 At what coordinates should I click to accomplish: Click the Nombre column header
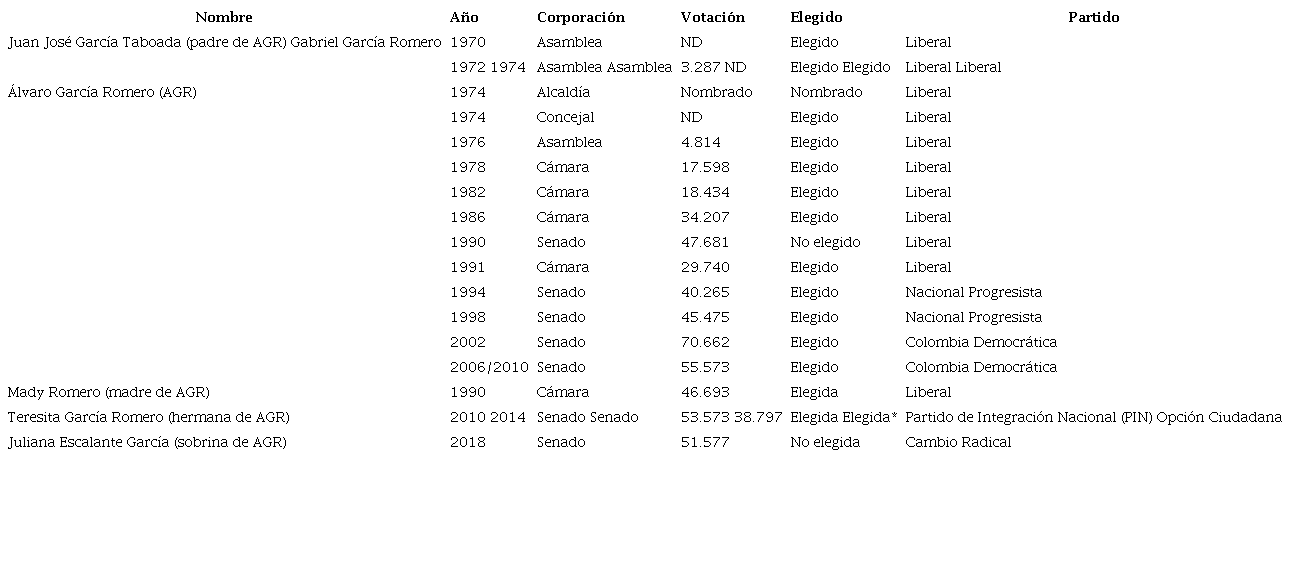(224, 17)
